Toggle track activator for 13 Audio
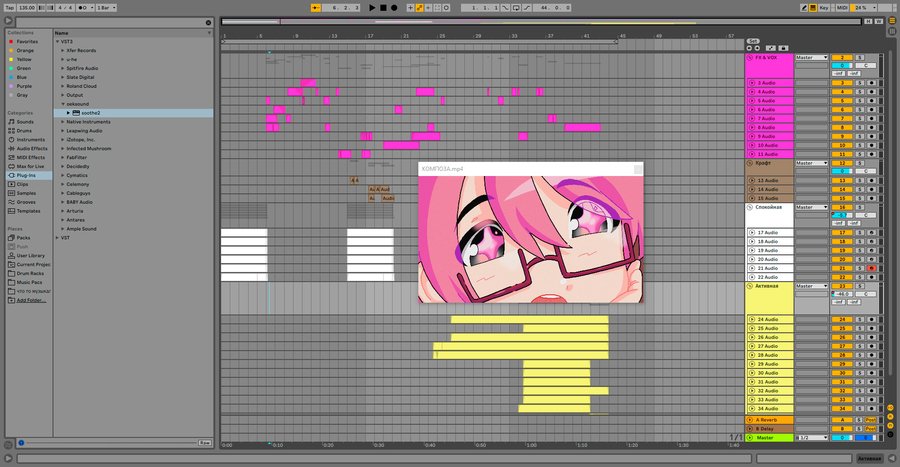This screenshot has width=900, height=467. pyautogui.click(x=842, y=180)
